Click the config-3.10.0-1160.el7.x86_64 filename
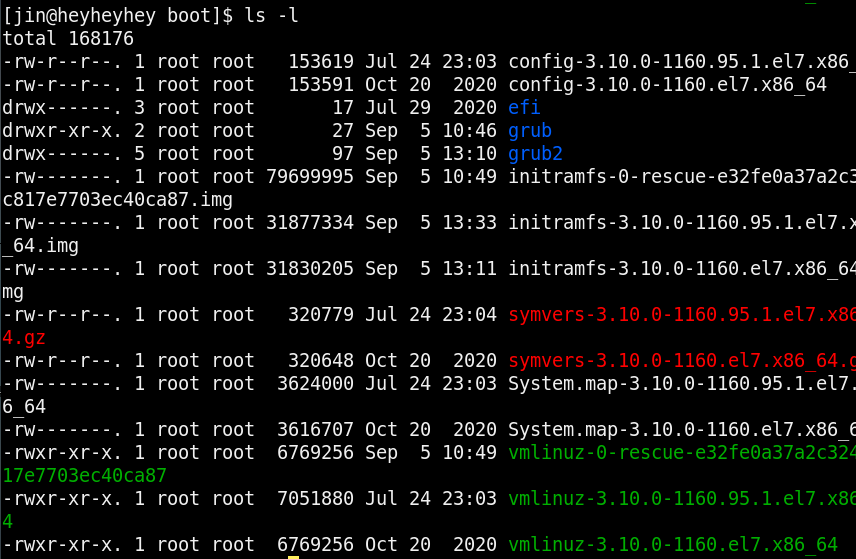856x559 pixels. pos(668,84)
